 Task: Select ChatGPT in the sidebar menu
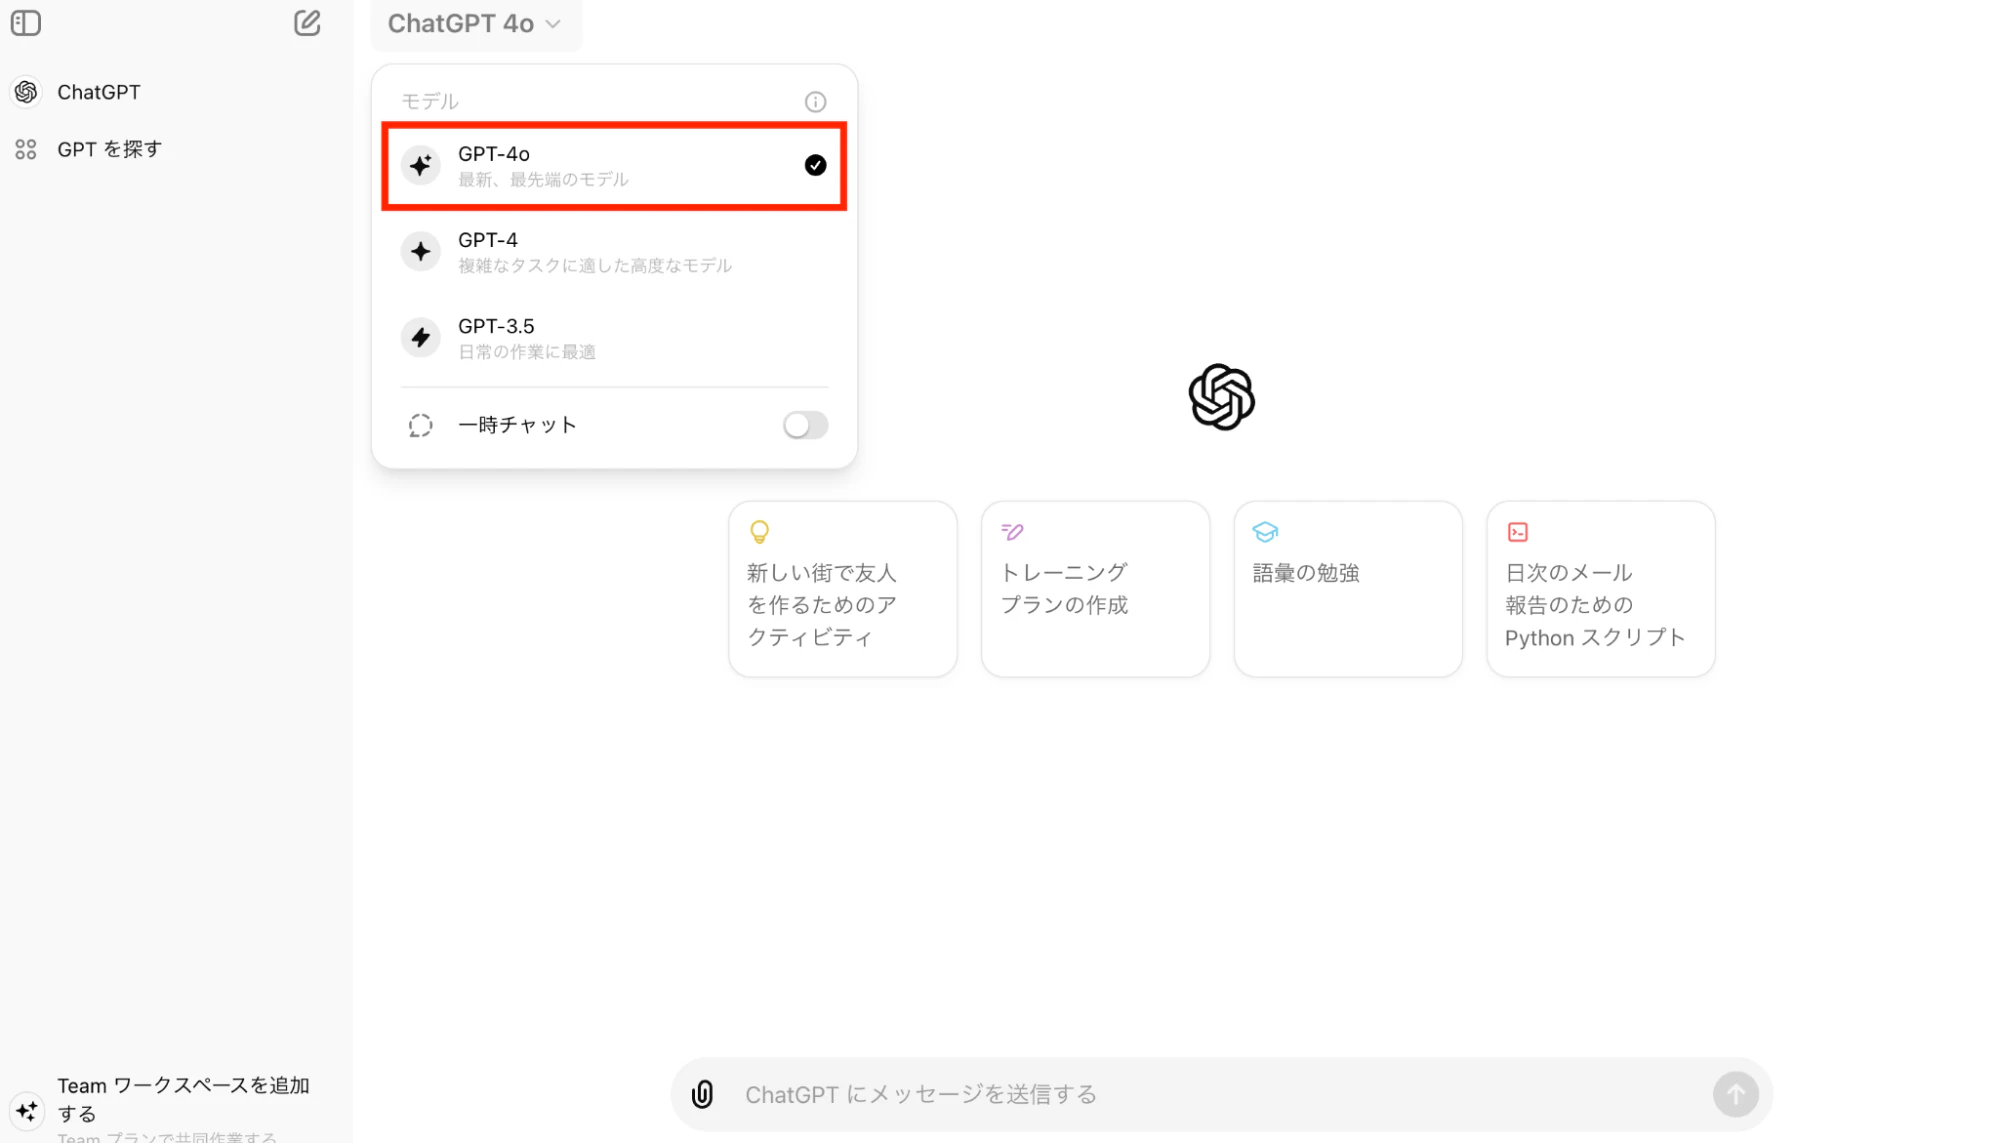coord(101,91)
